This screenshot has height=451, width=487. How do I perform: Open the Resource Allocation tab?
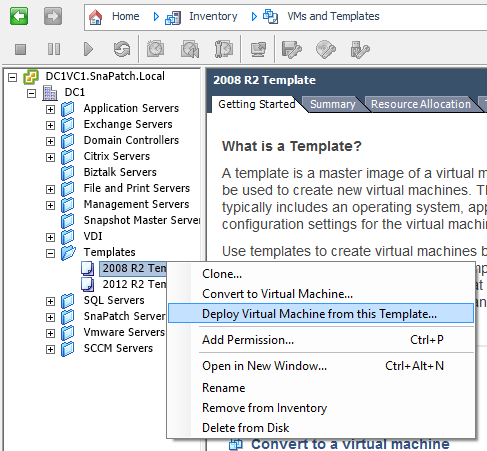click(x=421, y=104)
